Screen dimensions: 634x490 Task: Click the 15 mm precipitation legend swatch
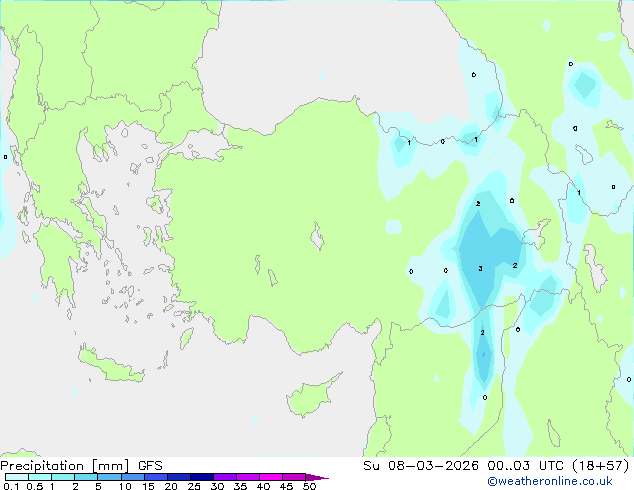156,477
